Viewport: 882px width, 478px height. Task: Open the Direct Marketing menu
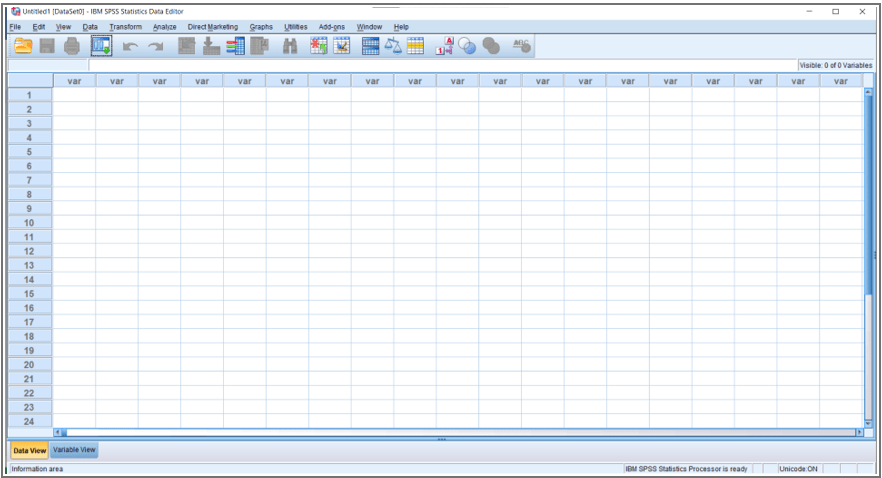(x=213, y=27)
